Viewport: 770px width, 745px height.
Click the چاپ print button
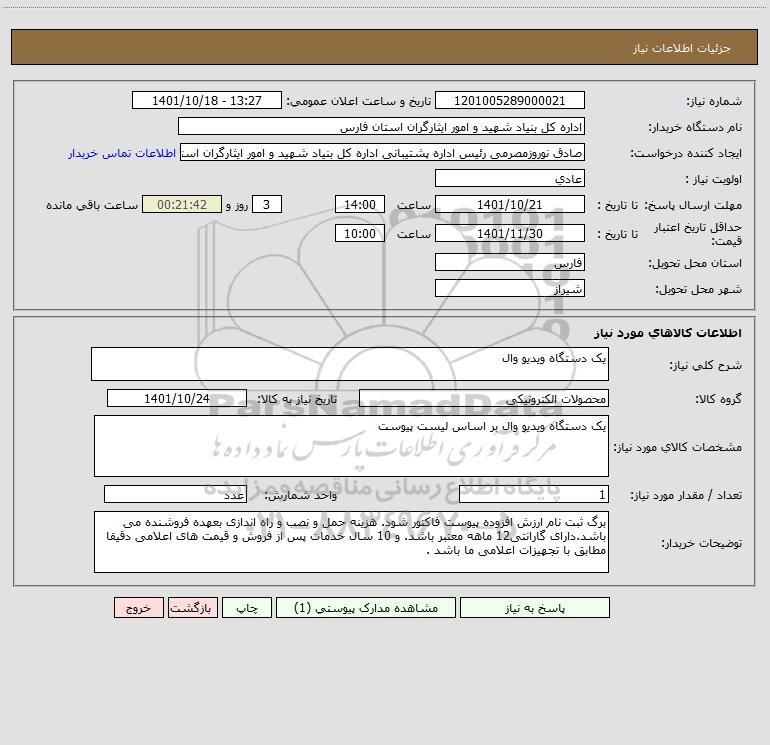point(247,607)
